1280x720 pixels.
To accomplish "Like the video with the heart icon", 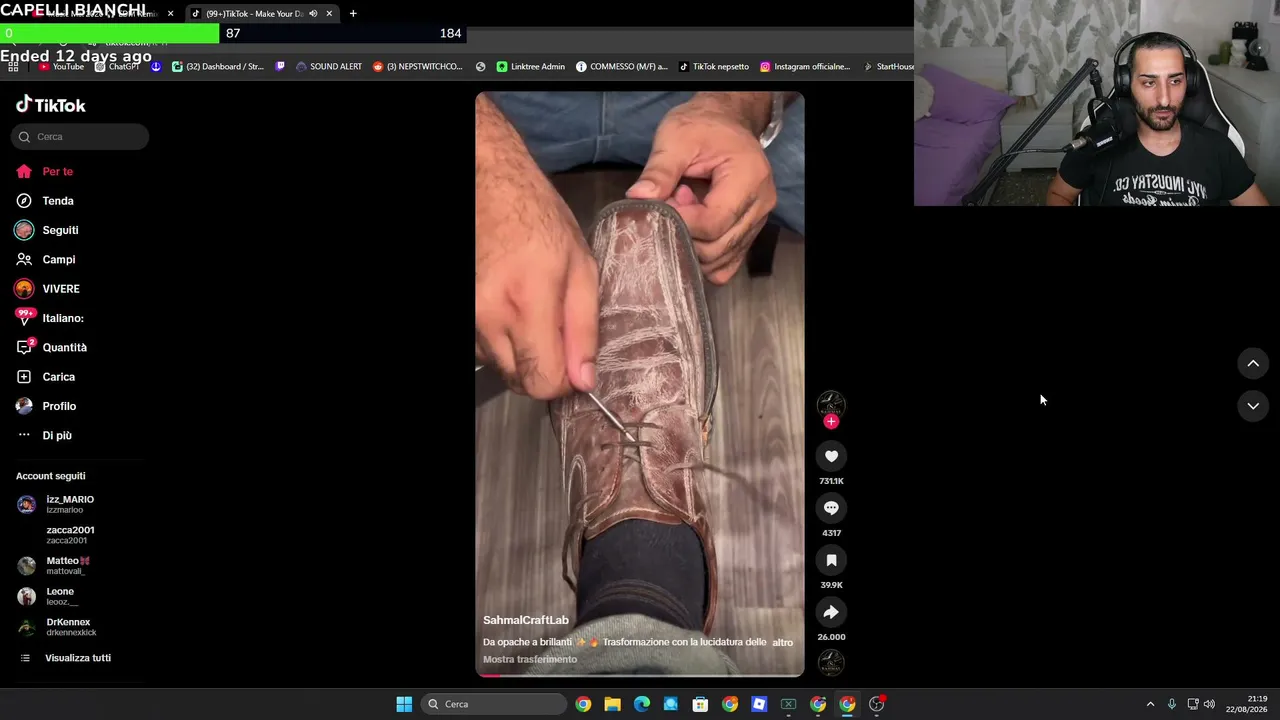I will (831, 456).
